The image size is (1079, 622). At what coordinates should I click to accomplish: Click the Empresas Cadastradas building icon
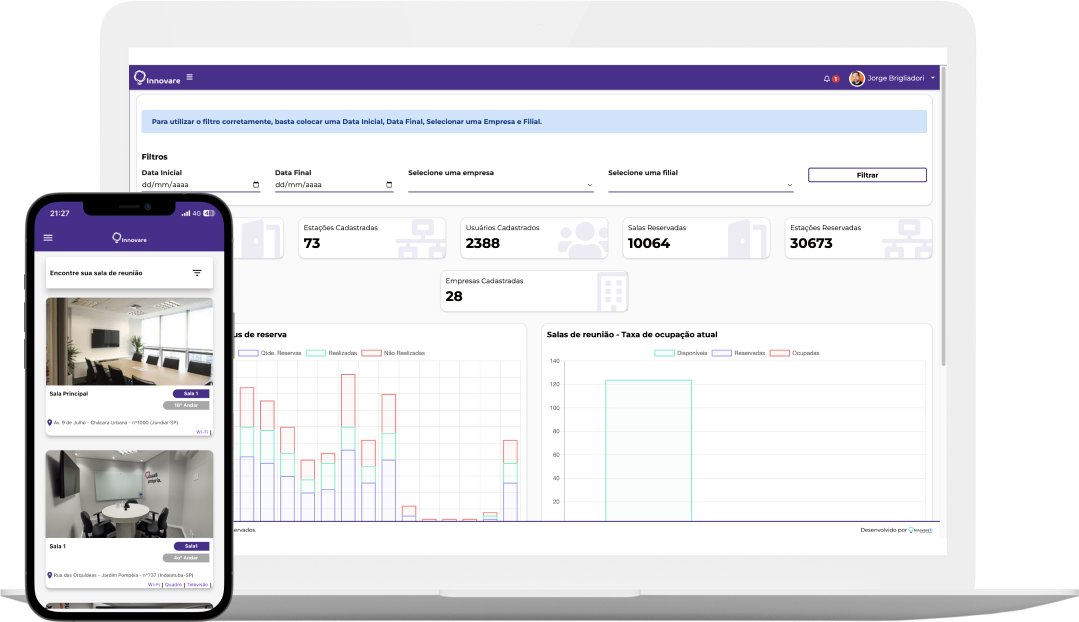click(x=612, y=292)
